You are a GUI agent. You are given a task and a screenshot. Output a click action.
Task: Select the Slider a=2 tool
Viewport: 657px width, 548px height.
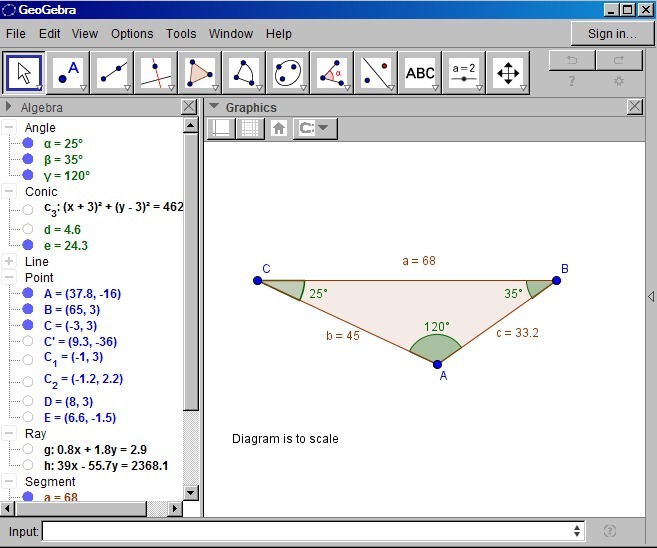point(464,73)
